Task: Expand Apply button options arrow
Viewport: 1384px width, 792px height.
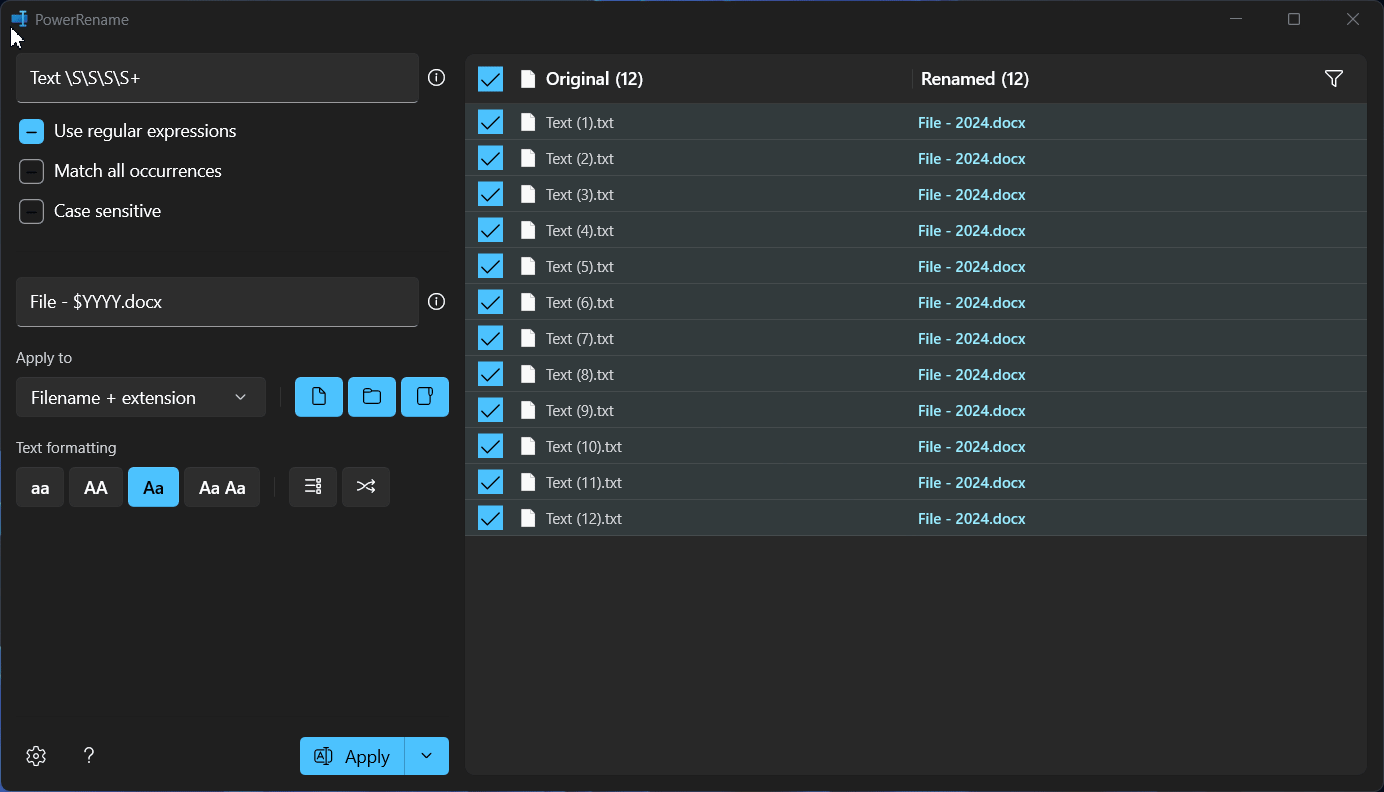Action: point(427,756)
